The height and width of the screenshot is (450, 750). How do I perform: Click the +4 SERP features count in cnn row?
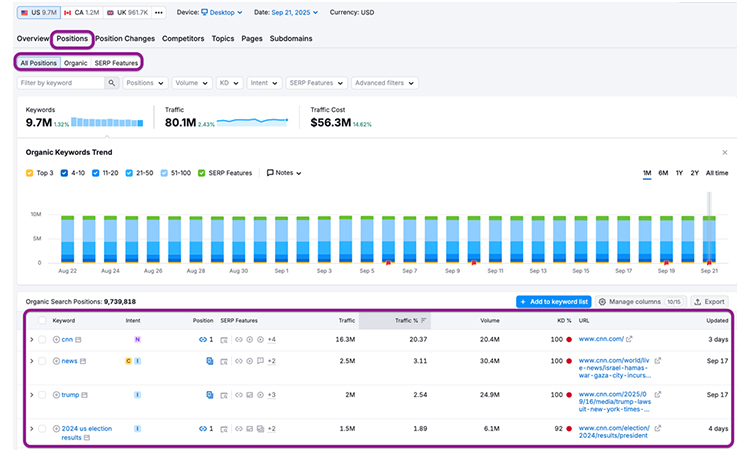271,340
